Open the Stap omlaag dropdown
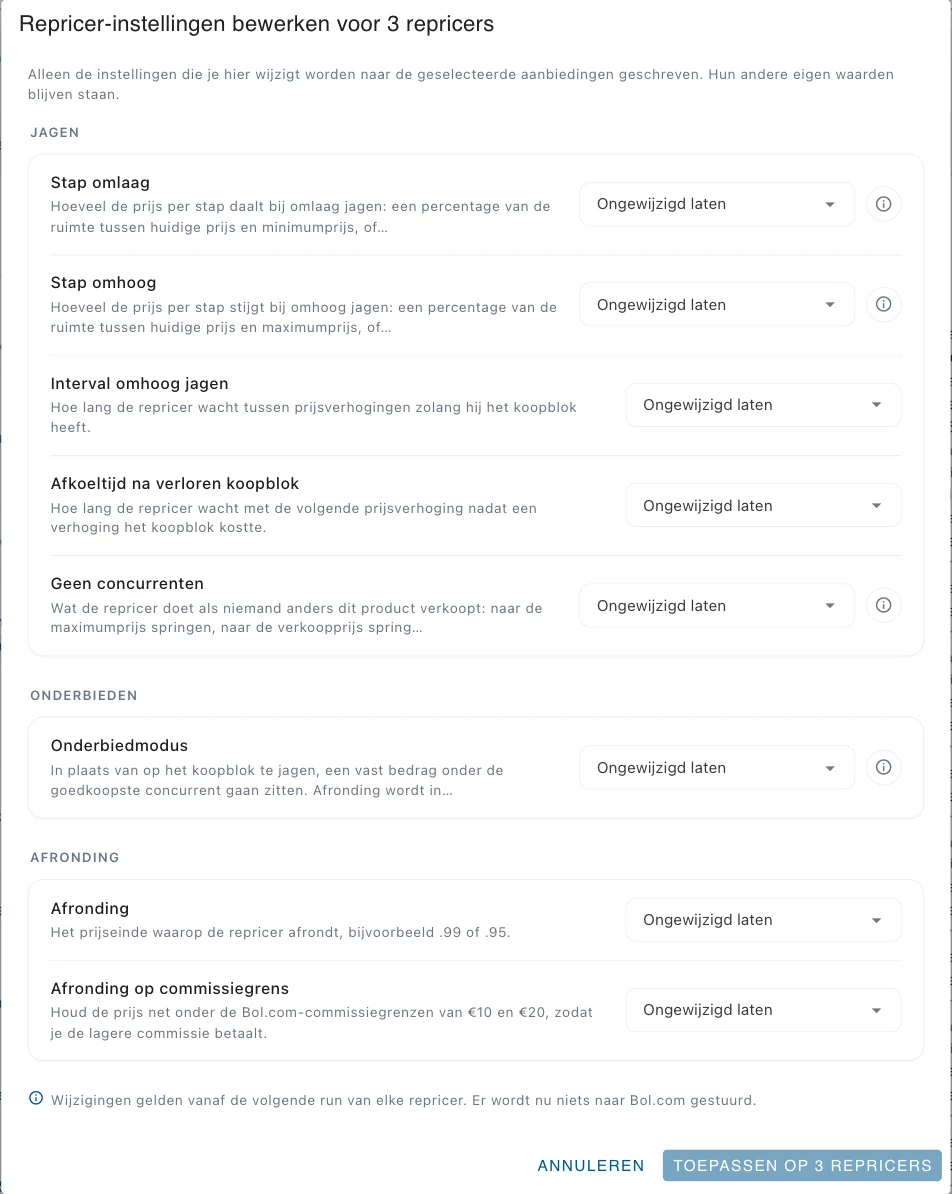The width and height of the screenshot is (952, 1194). point(717,204)
